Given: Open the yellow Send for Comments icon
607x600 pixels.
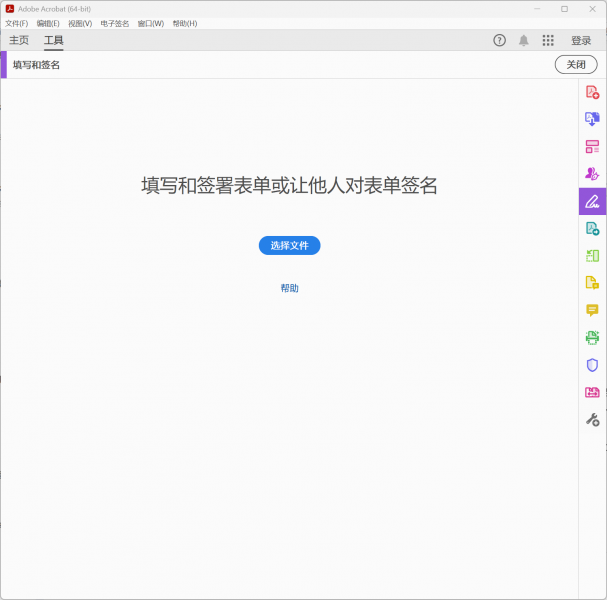Looking at the screenshot, I should coord(592,283).
